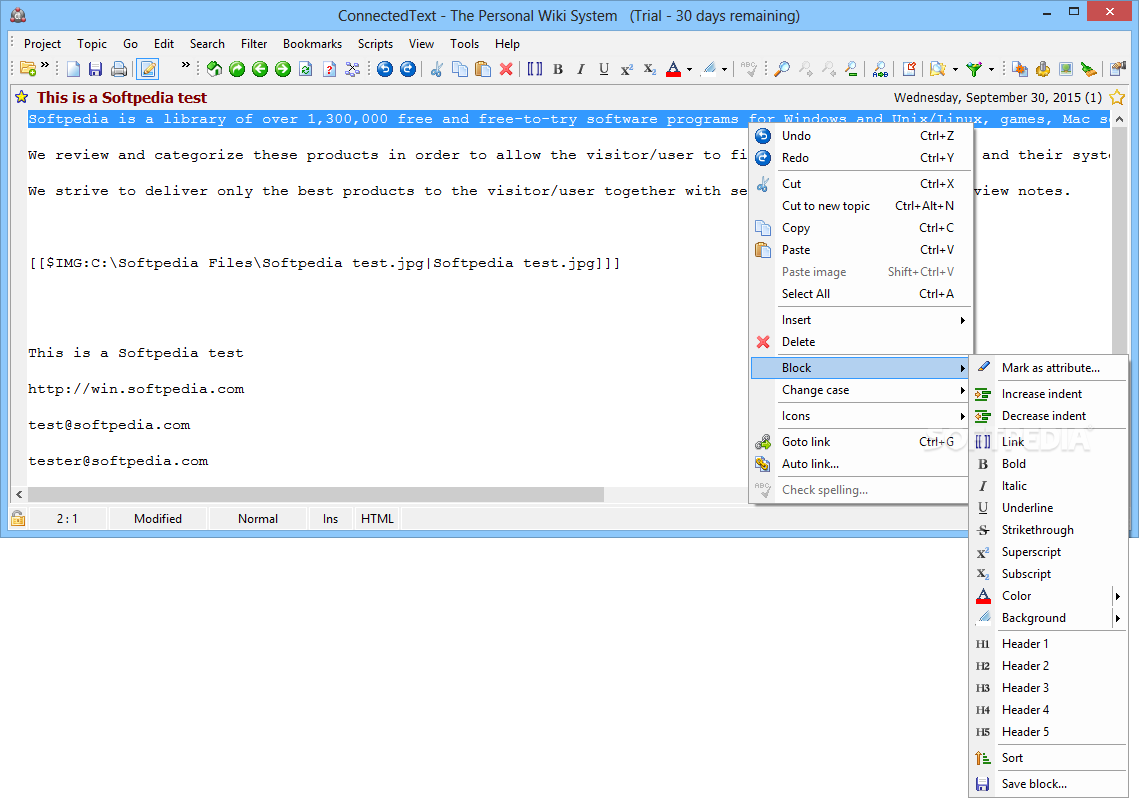Toggle Underline using the toolbar U button
This screenshot has width=1139, height=798.
604,69
